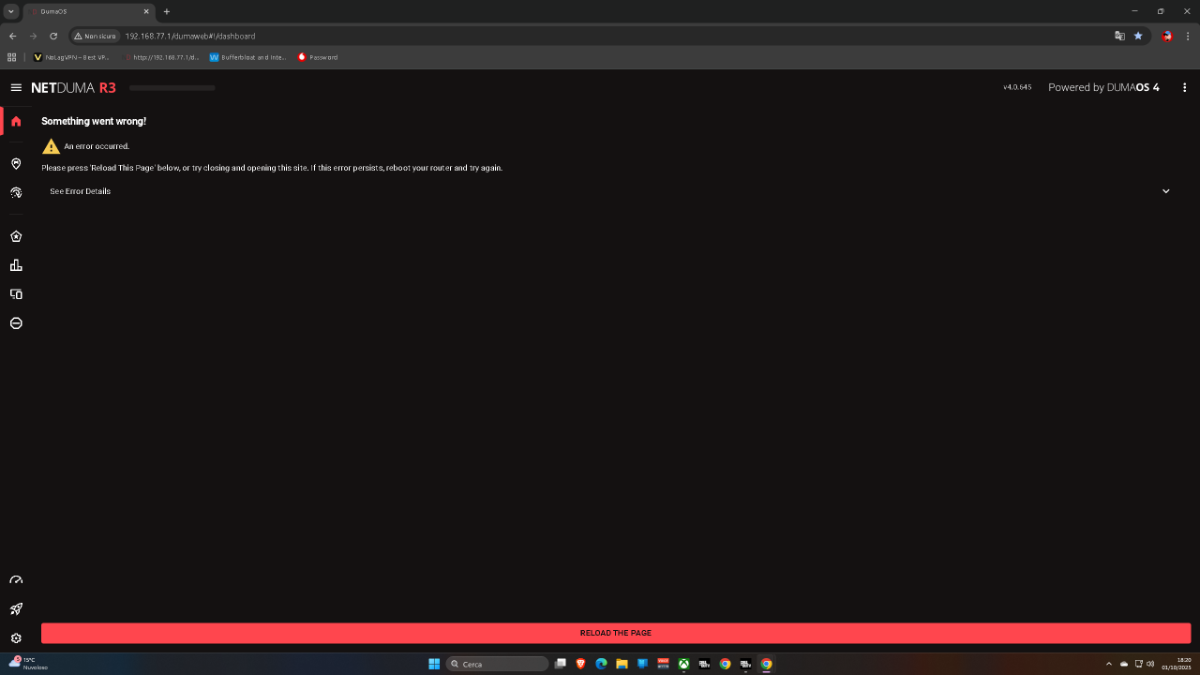Screen dimensions: 1200x675
Task: Click the circle-minus block sidebar icon
Action: pos(16,323)
